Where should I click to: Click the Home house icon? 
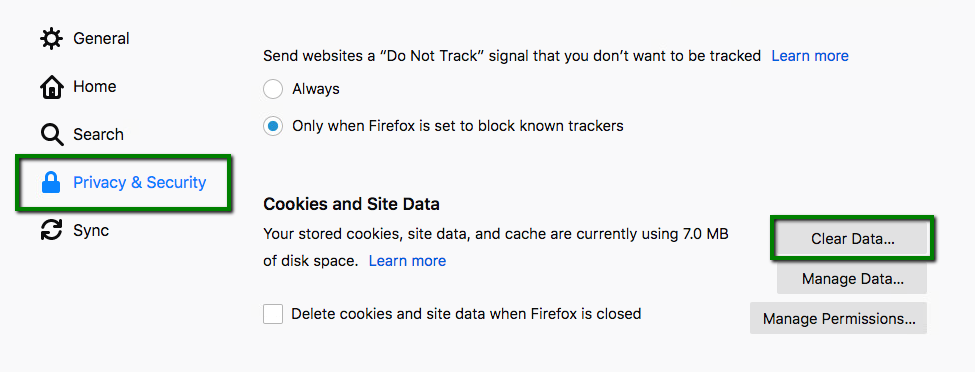coord(51,87)
